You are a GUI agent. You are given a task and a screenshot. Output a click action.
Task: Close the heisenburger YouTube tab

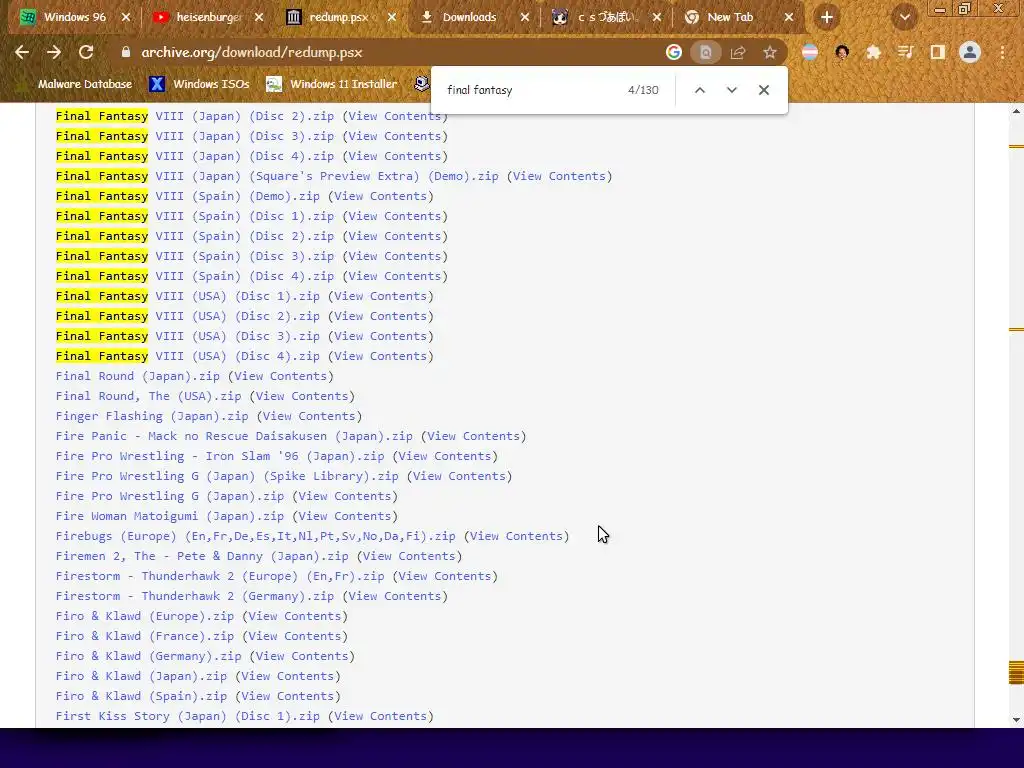(x=259, y=18)
